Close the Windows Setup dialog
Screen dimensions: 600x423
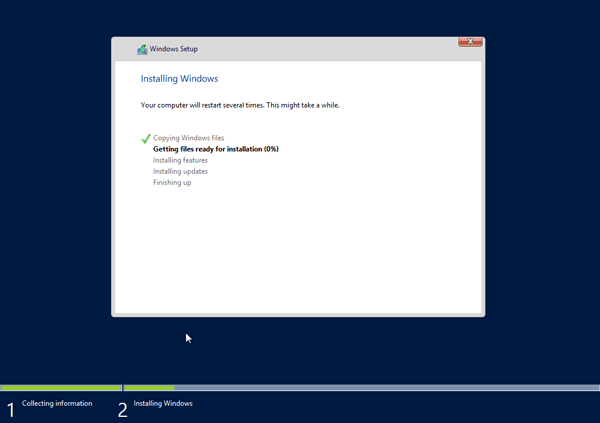(x=470, y=42)
